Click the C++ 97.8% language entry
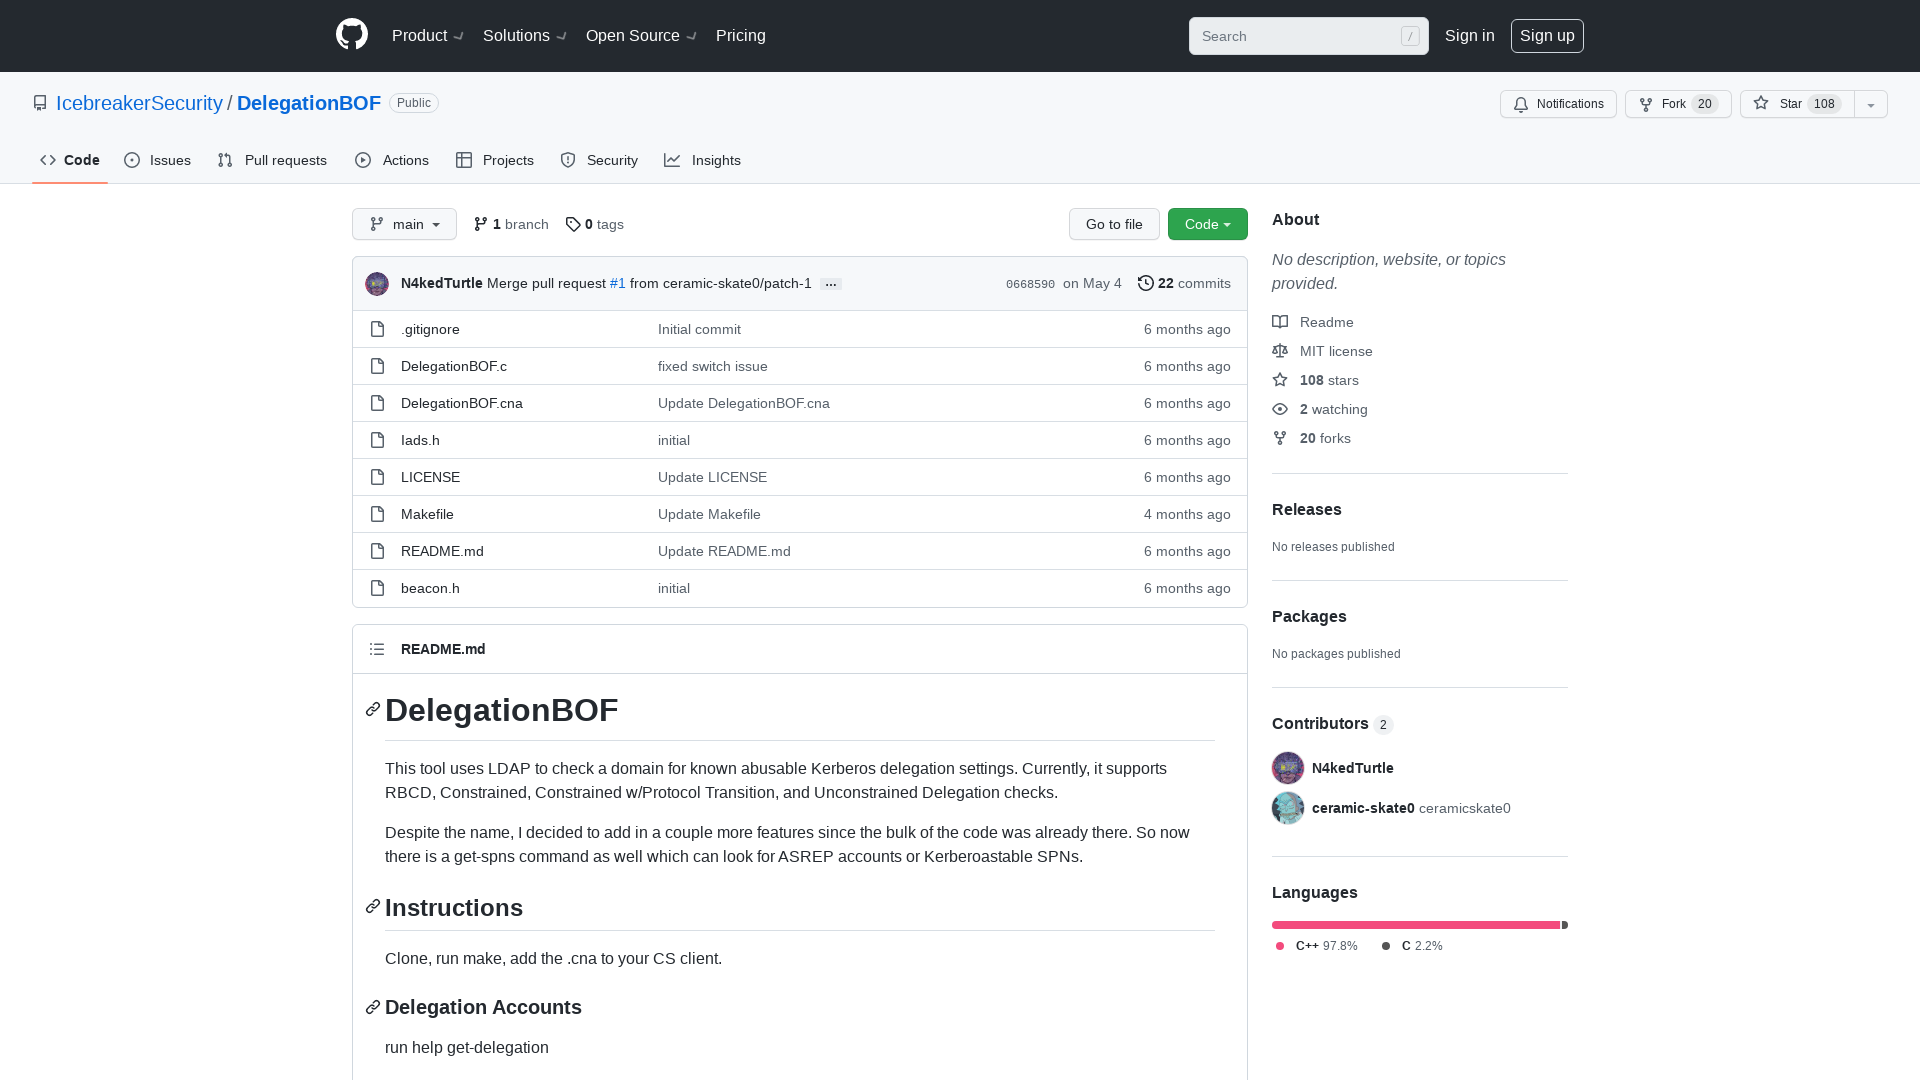Image resolution: width=1920 pixels, height=1080 pixels. (x=1316, y=946)
